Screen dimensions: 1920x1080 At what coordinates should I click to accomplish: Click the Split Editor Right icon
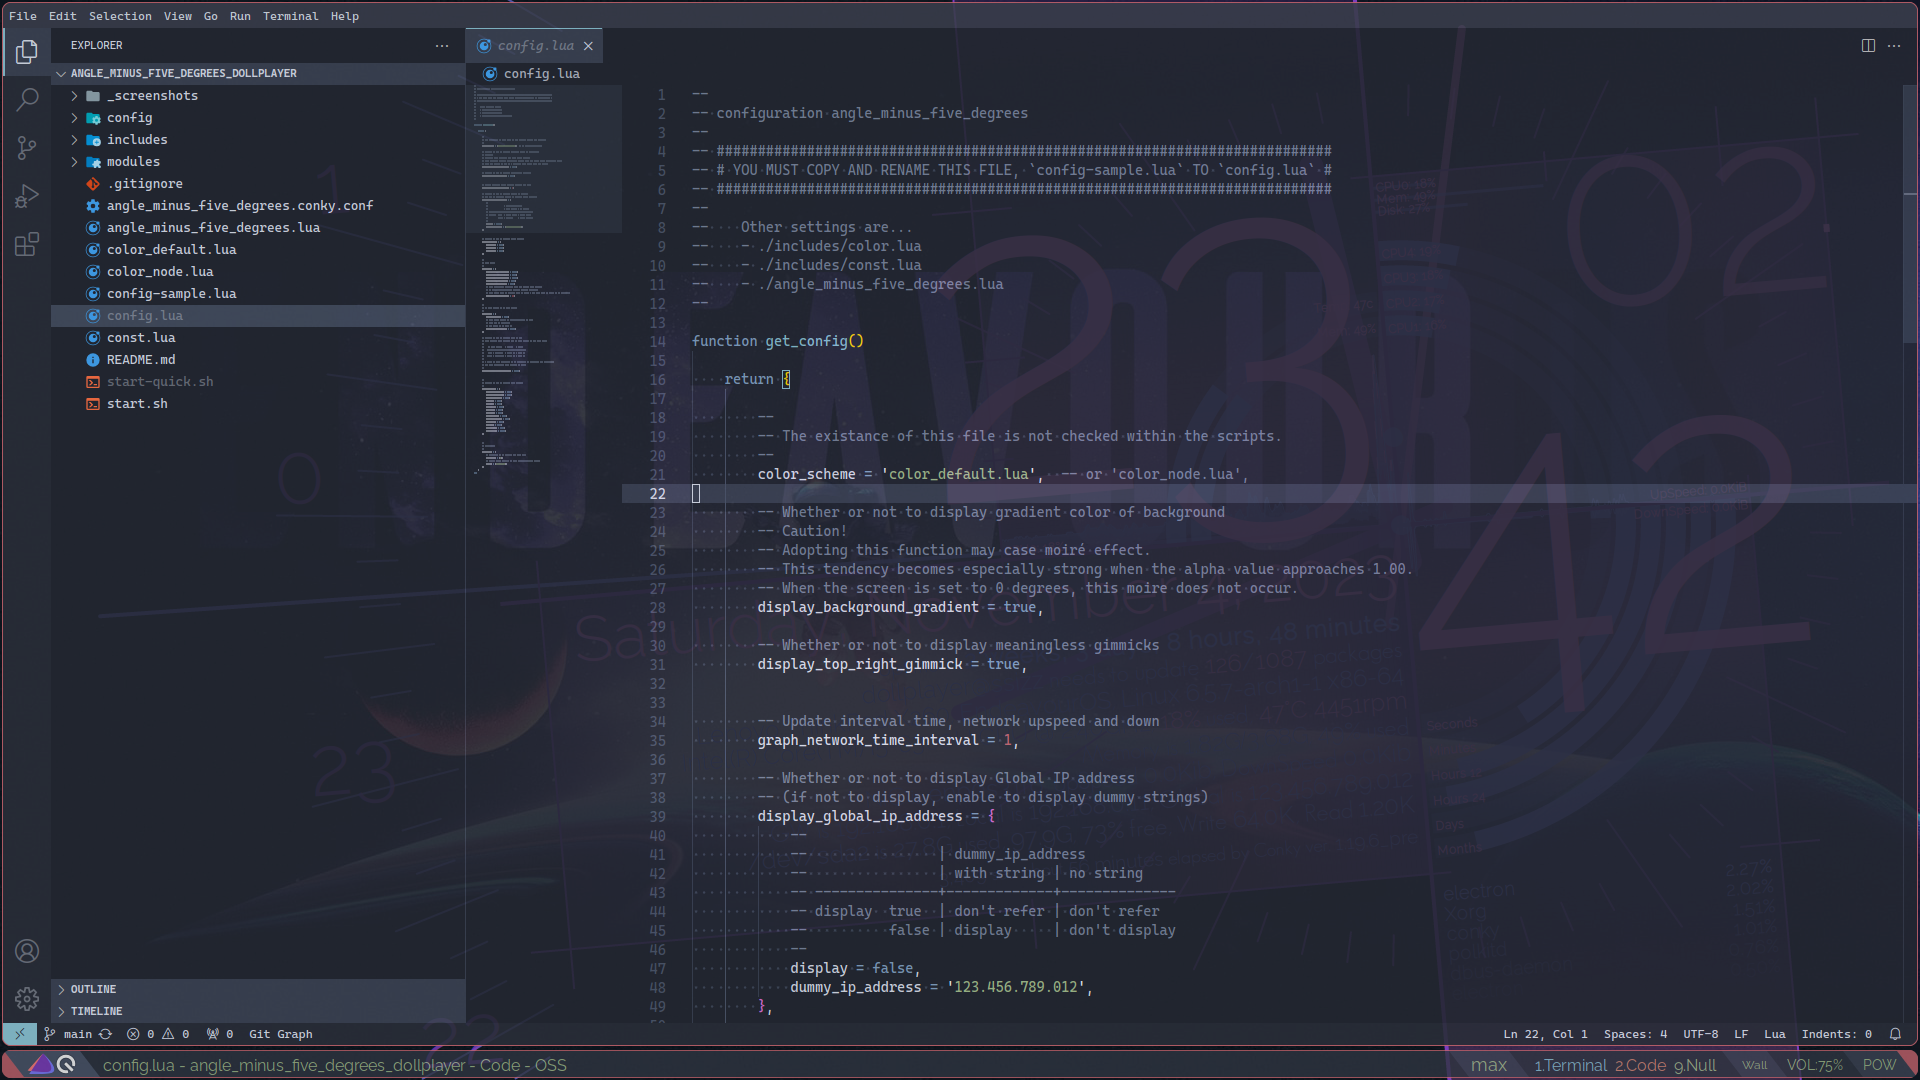point(1868,46)
